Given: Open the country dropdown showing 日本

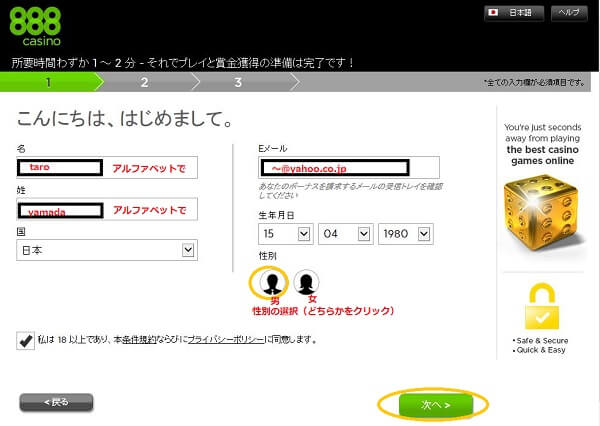Looking at the screenshot, I should tap(107, 251).
